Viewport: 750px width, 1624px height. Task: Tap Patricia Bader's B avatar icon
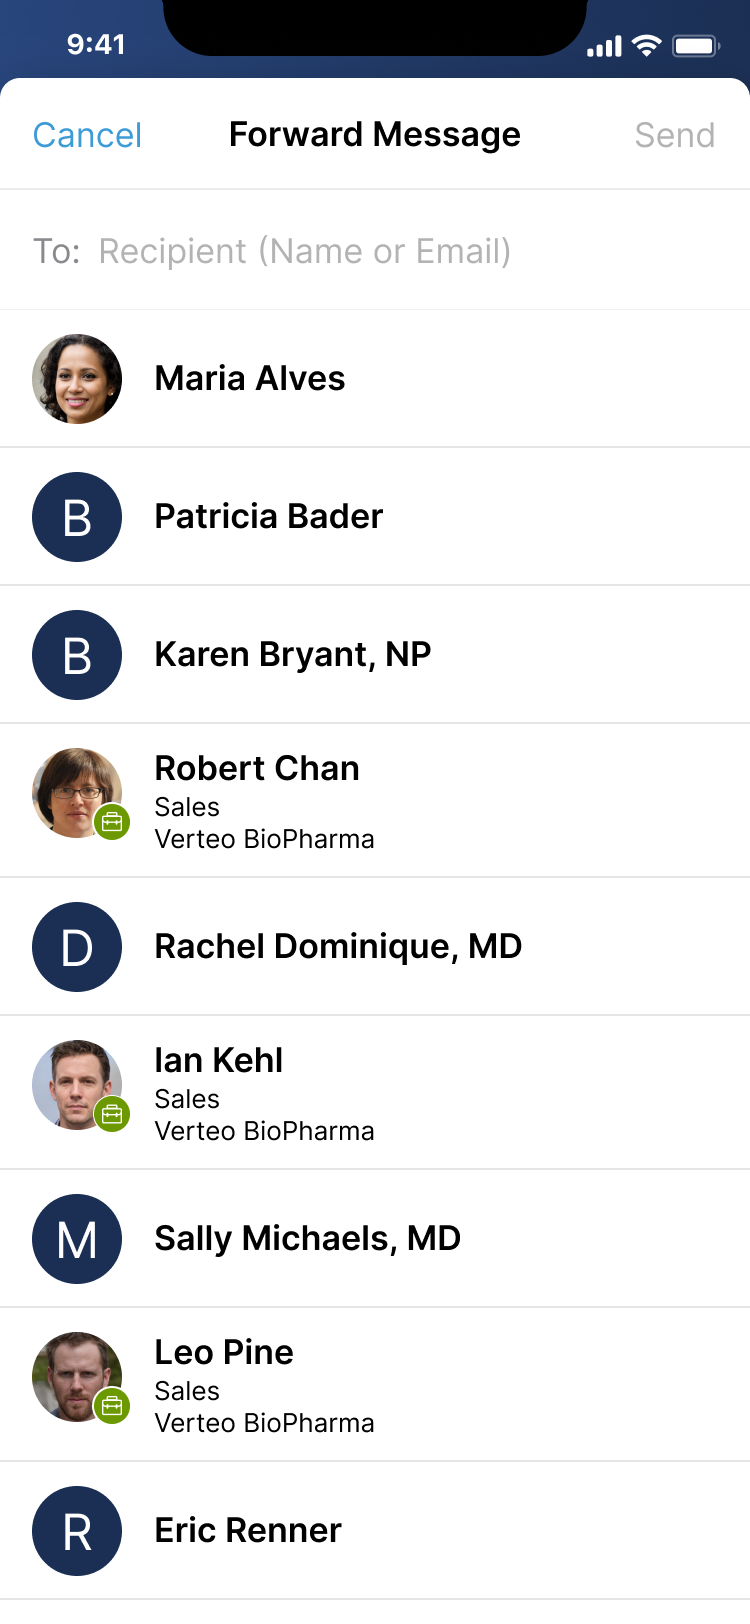(77, 517)
